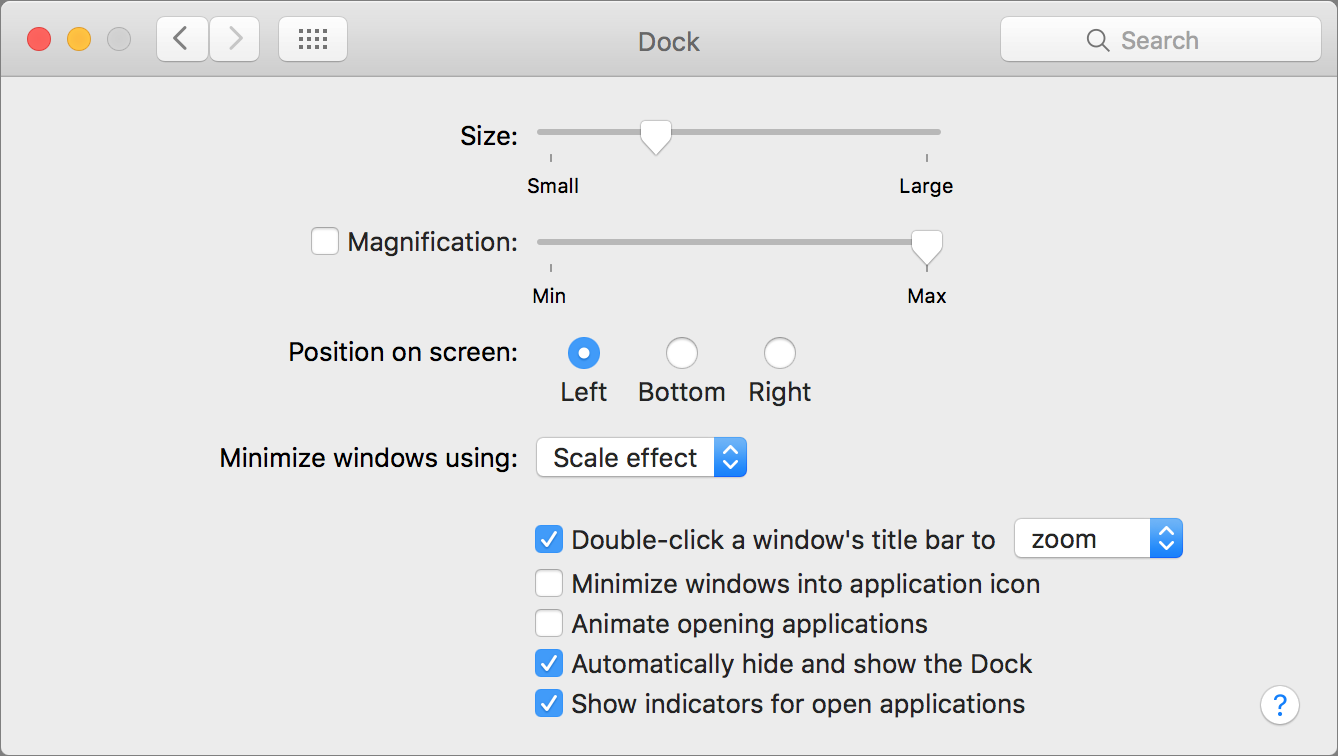Image resolution: width=1338 pixels, height=756 pixels.
Task: Enable the Magnification checkbox
Action: click(325, 242)
